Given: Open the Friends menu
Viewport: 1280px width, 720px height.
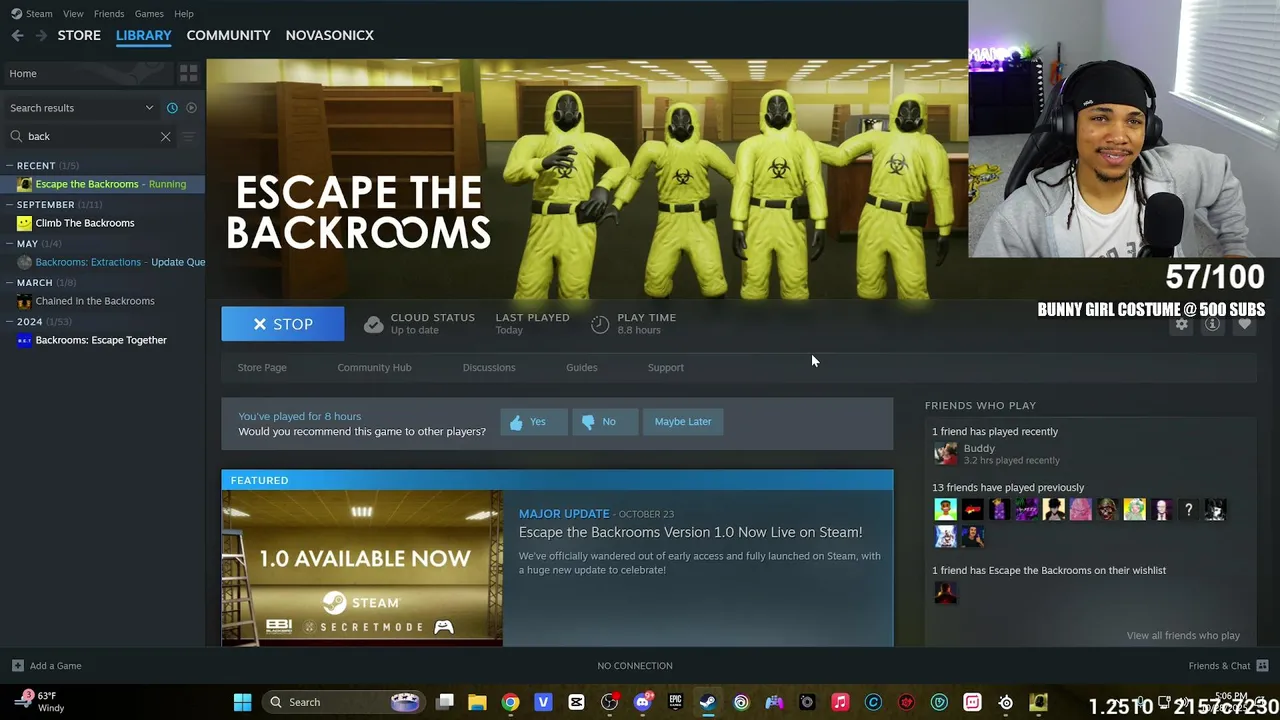Looking at the screenshot, I should [x=109, y=14].
